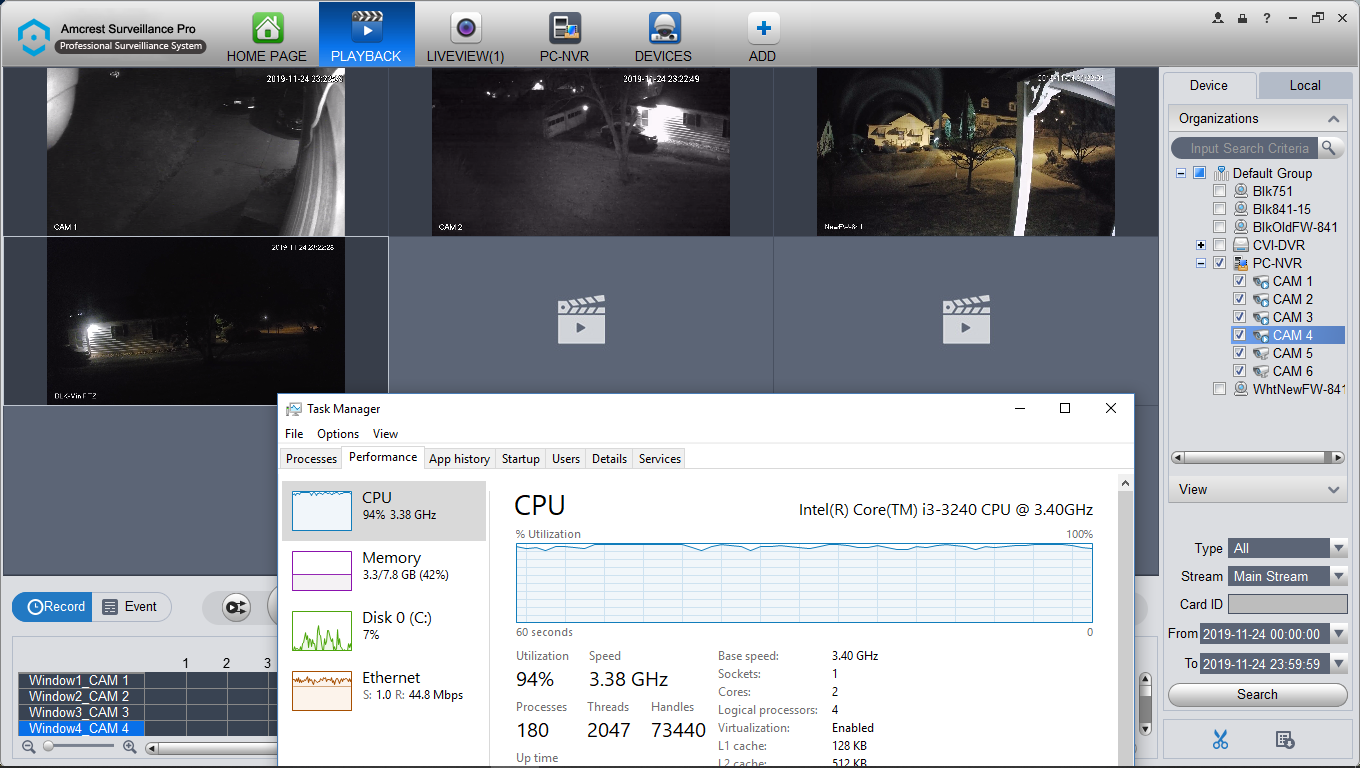Switch to the Local tab
This screenshot has width=1360, height=768.
(1305, 85)
